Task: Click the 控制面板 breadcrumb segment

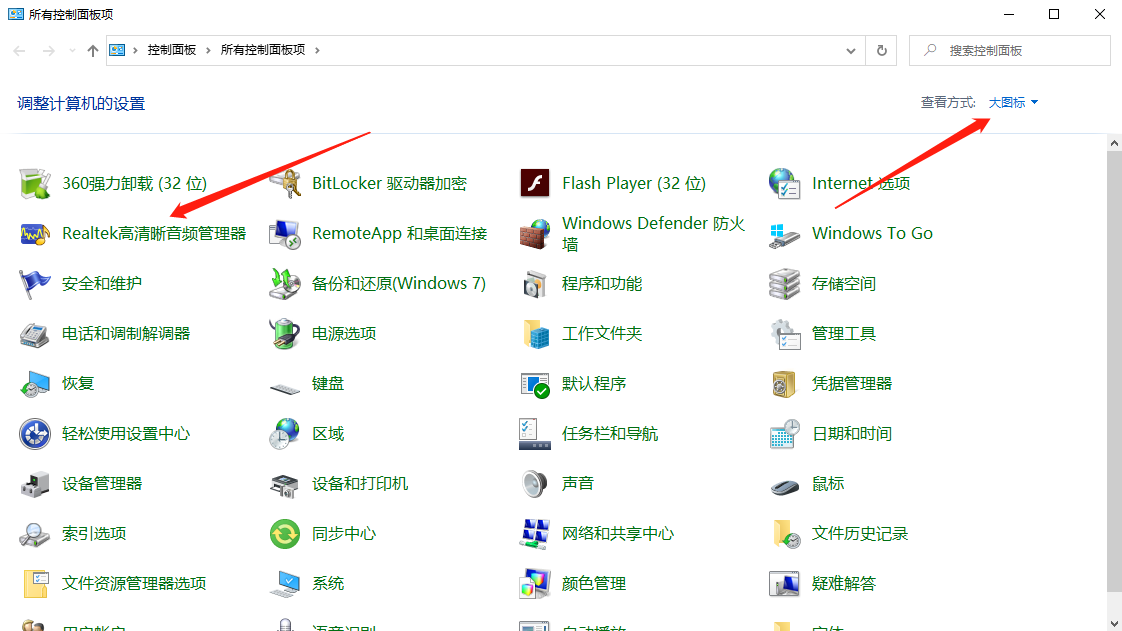Action: click(172, 50)
